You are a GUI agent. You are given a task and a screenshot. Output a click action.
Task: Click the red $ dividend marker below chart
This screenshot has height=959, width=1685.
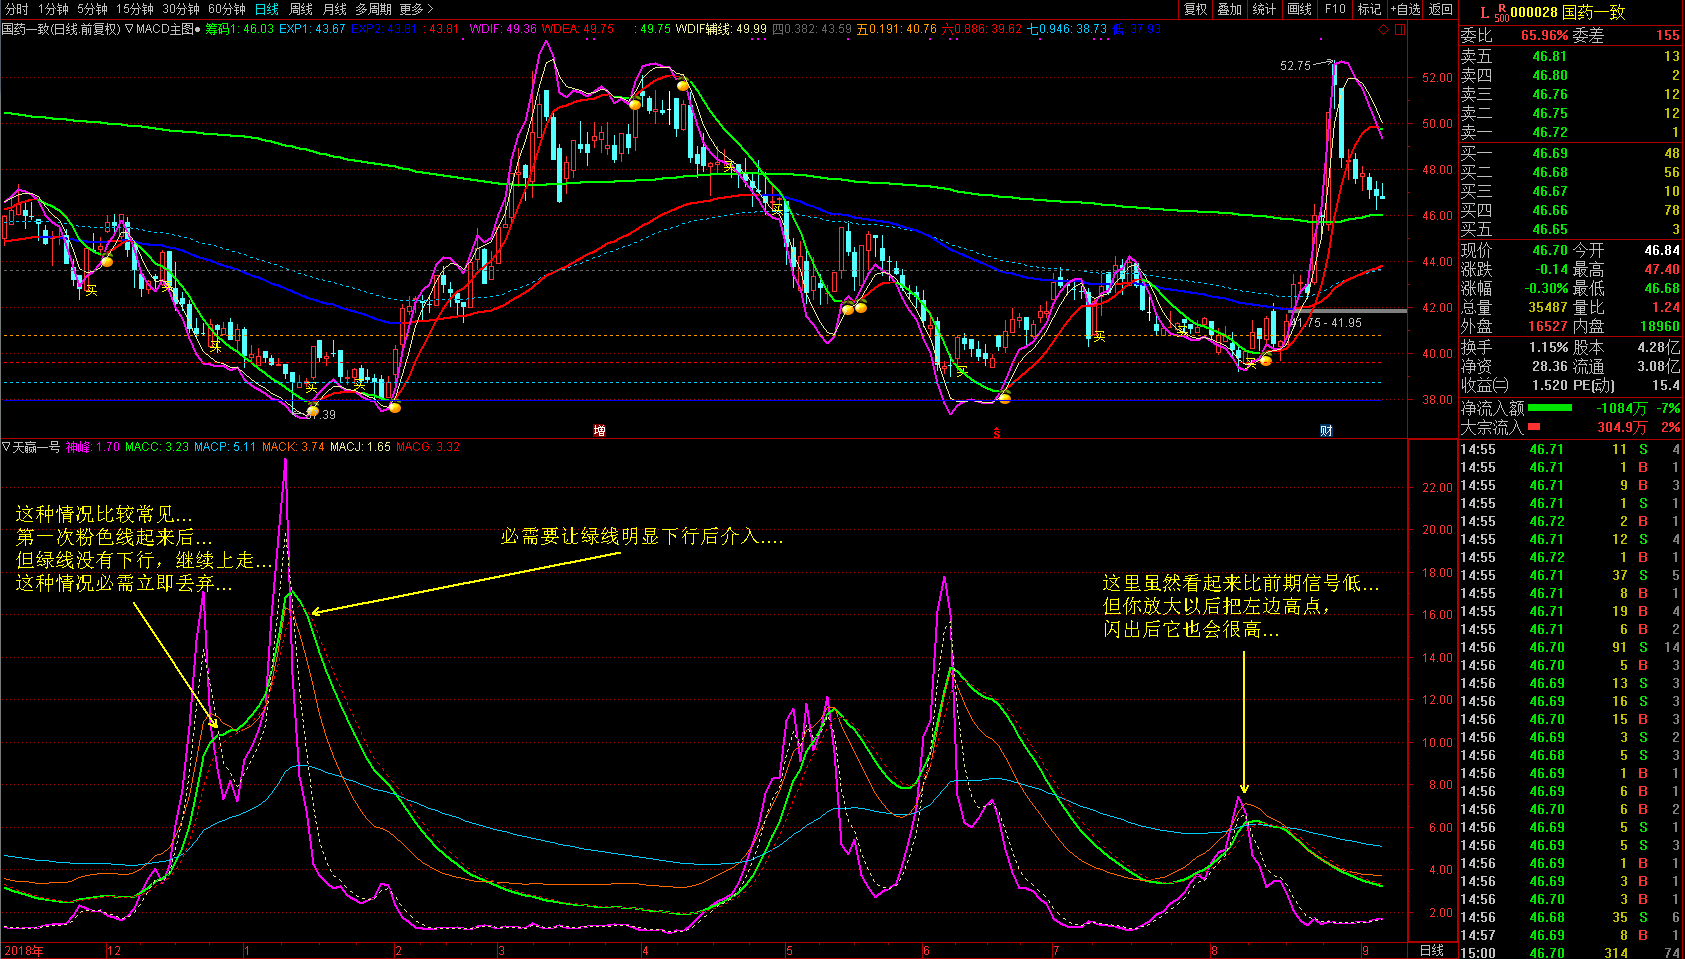[996, 432]
